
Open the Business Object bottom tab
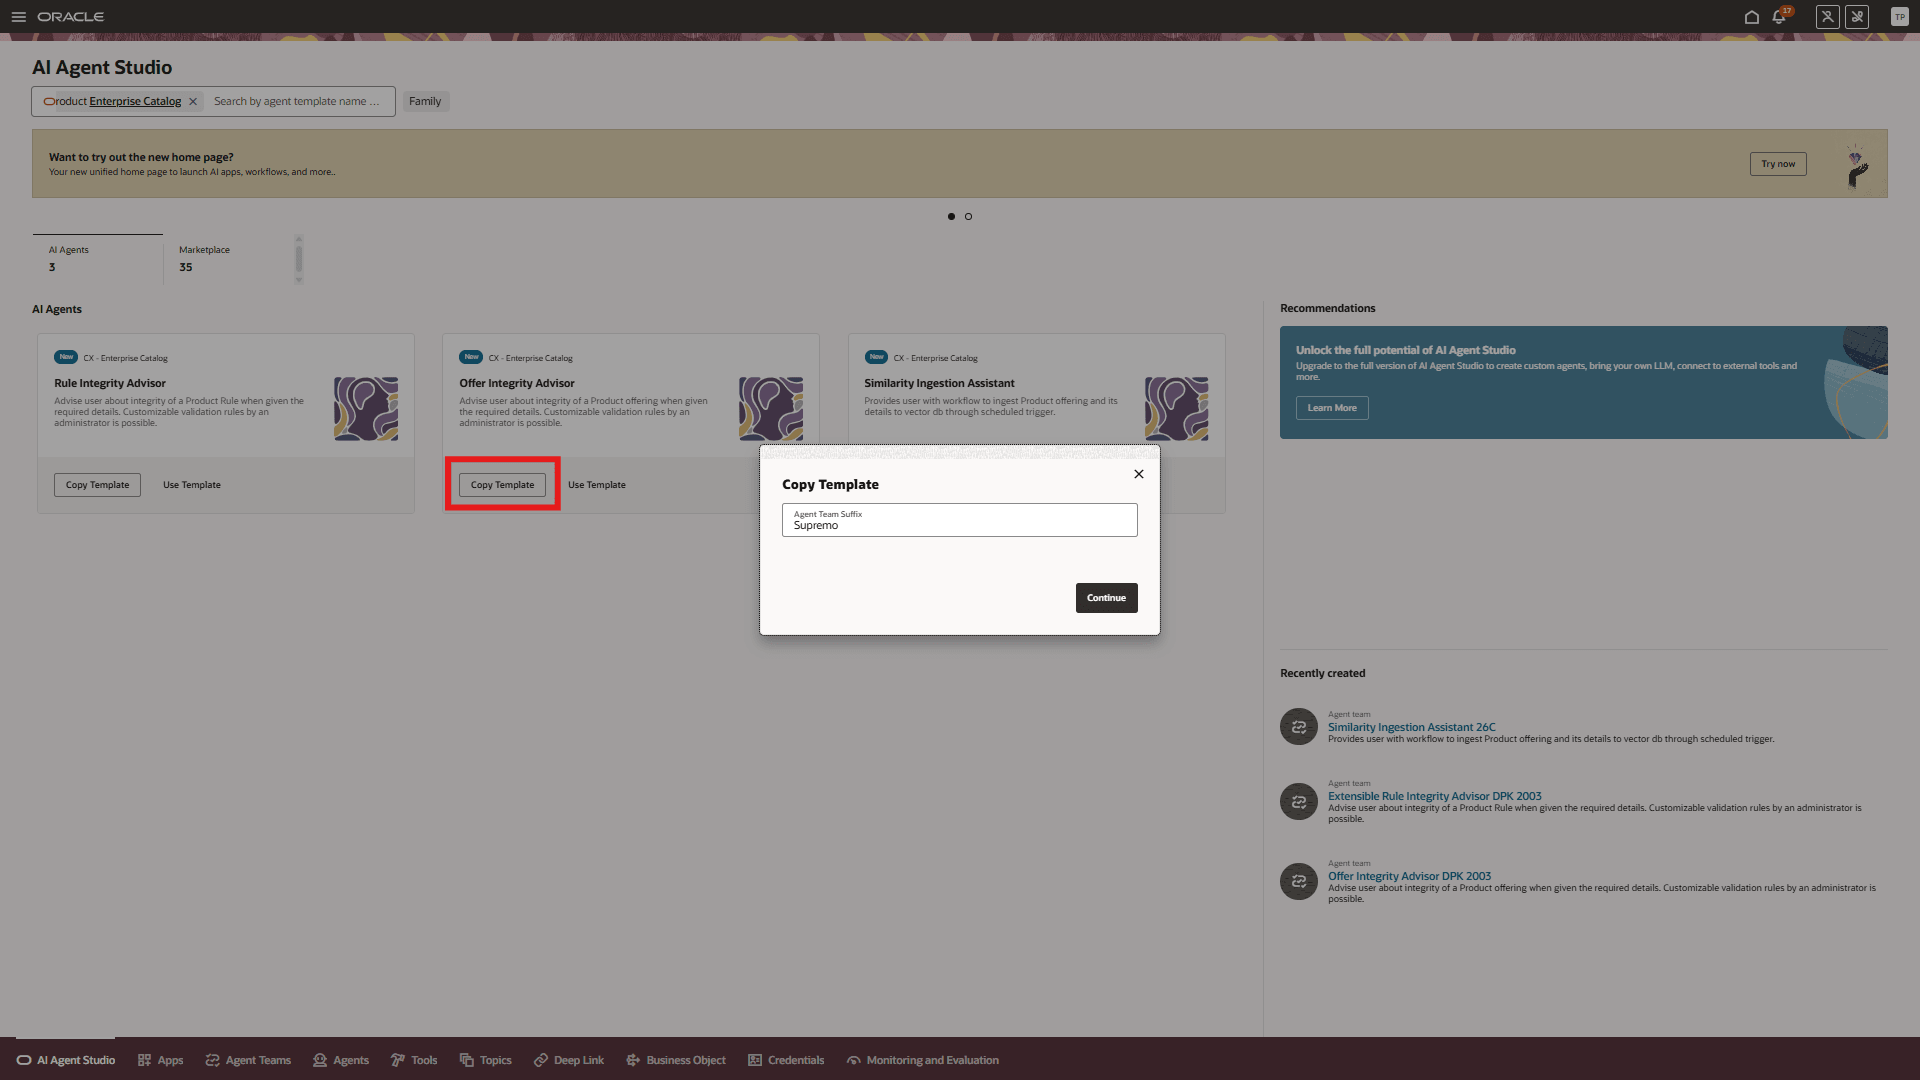(x=676, y=1060)
